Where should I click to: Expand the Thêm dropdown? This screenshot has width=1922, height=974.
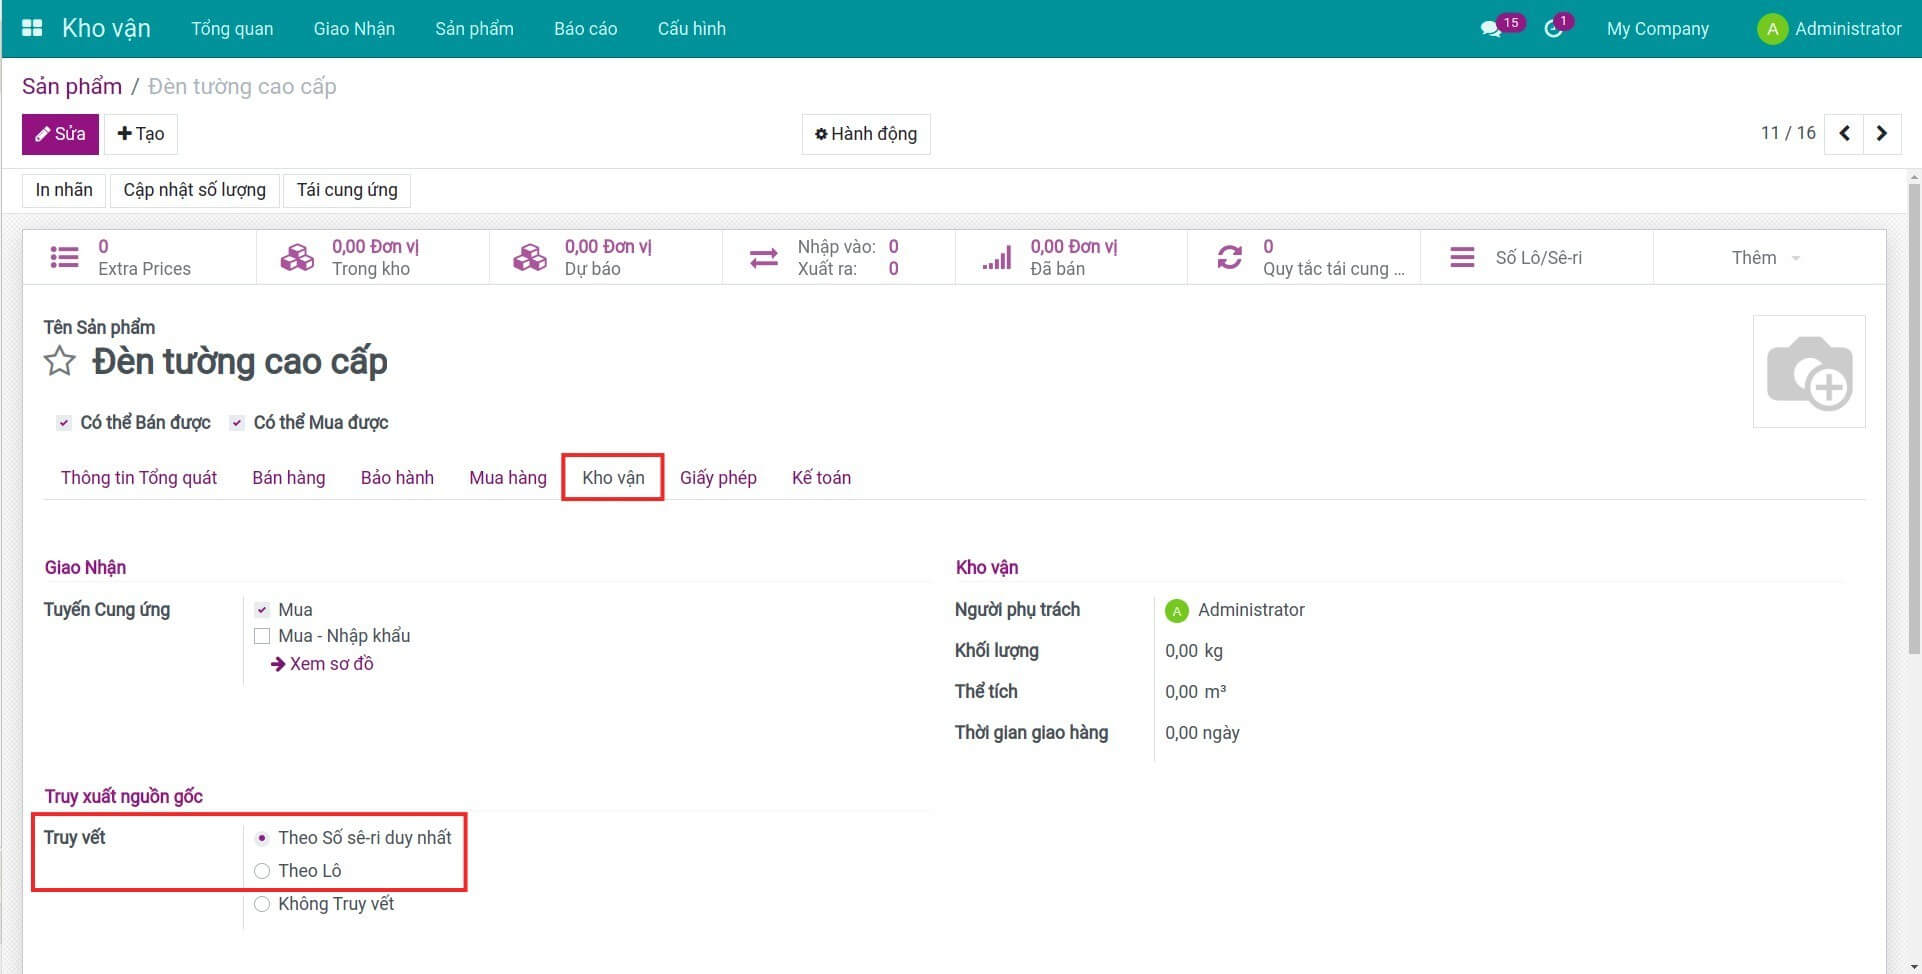(1765, 258)
